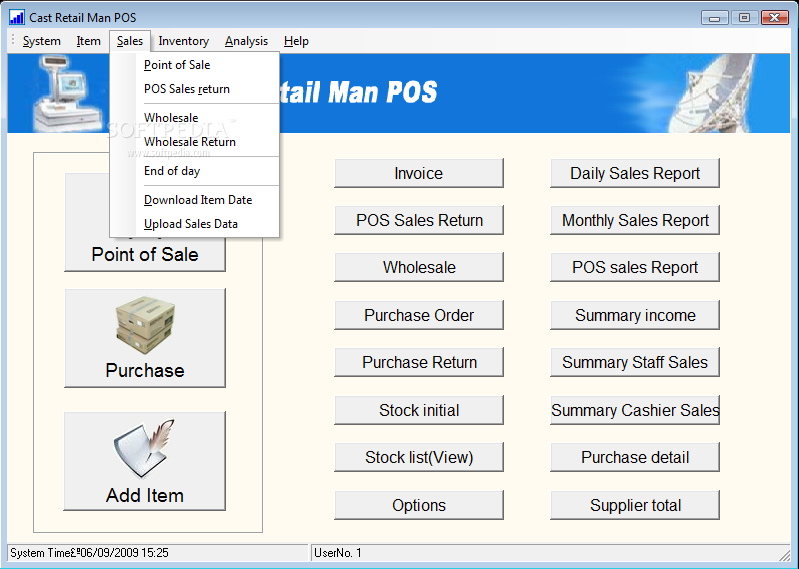Open the POS sales Report
This screenshot has height=569, width=799.
pyautogui.click(x=635, y=267)
